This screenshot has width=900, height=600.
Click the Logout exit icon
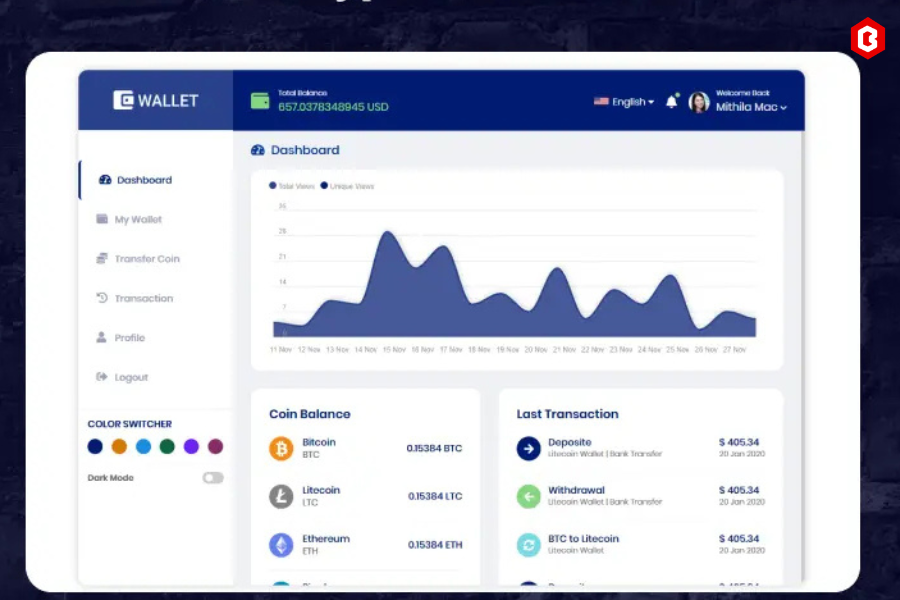point(102,377)
